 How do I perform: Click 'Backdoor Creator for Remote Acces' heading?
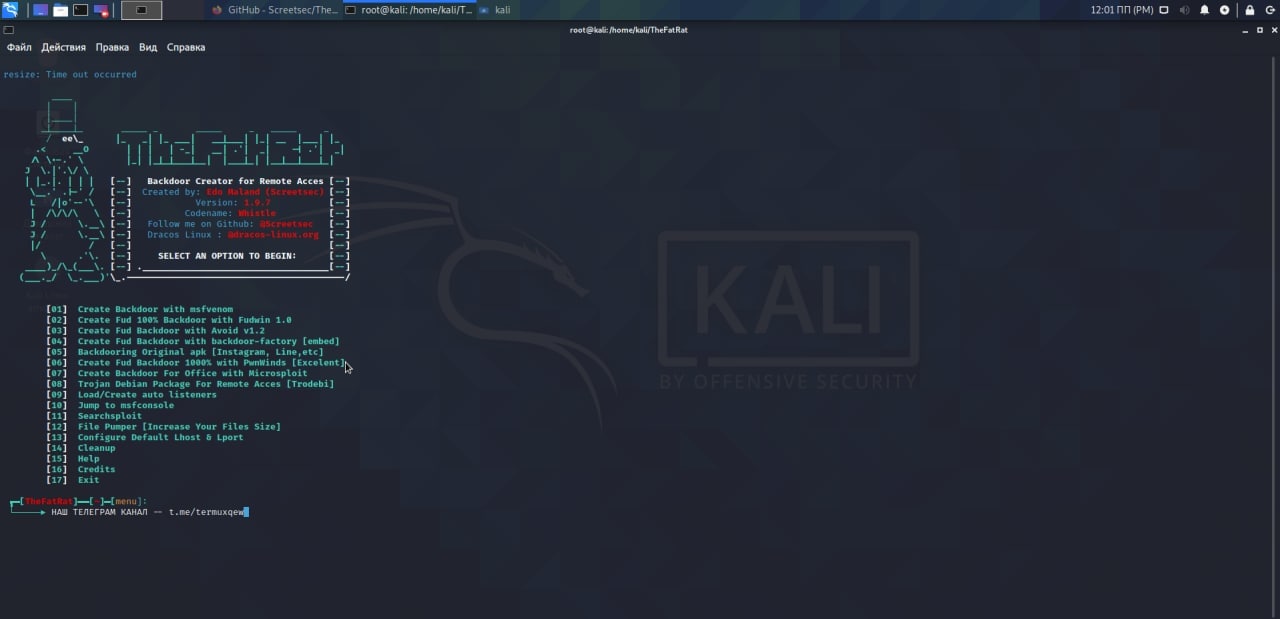tap(235, 181)
